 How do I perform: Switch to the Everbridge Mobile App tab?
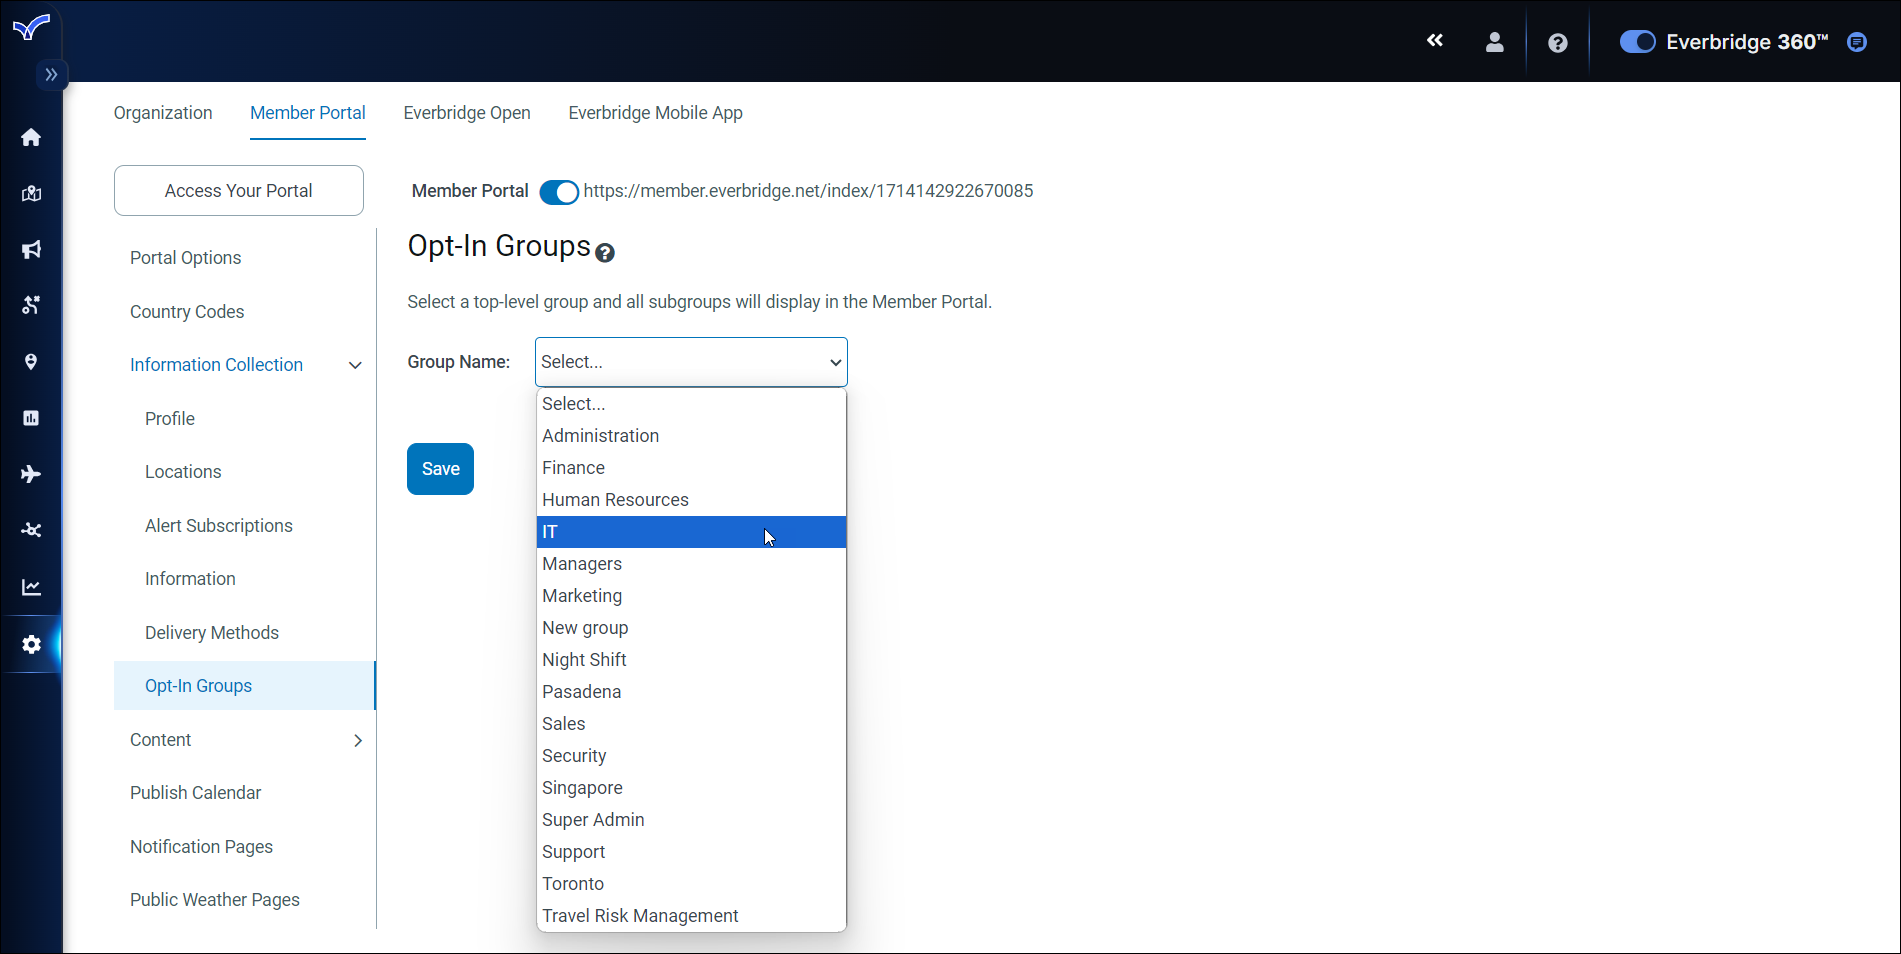656,113
